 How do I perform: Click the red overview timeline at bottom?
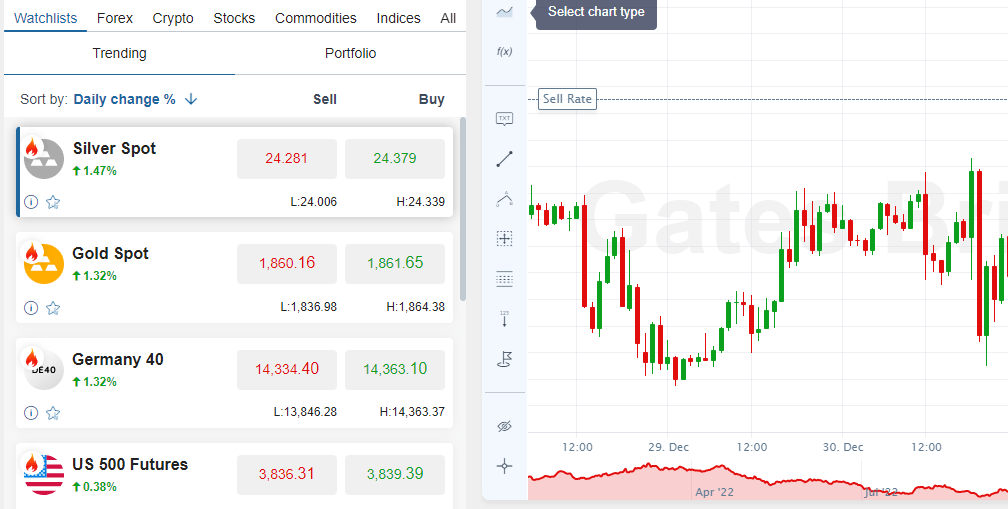pos(760,485)
